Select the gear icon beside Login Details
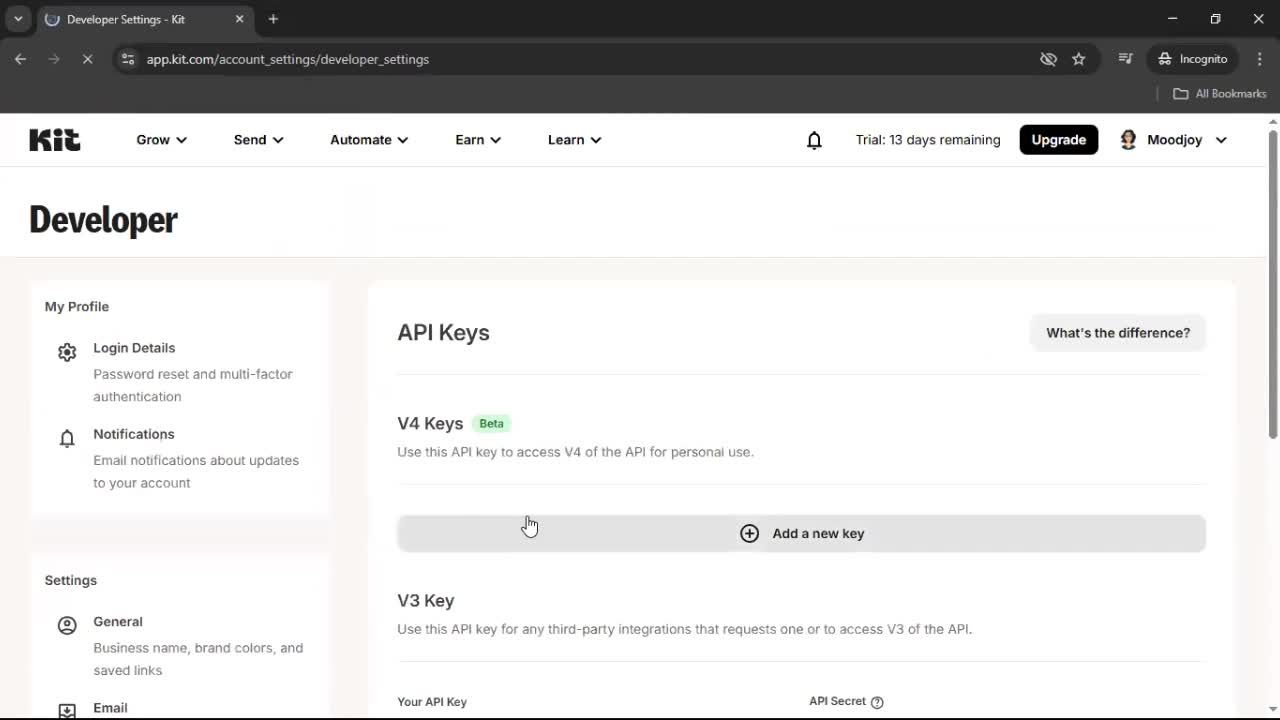Image resolution: width=1280 pixels, height=720 pixels. [x=67, y=352]
